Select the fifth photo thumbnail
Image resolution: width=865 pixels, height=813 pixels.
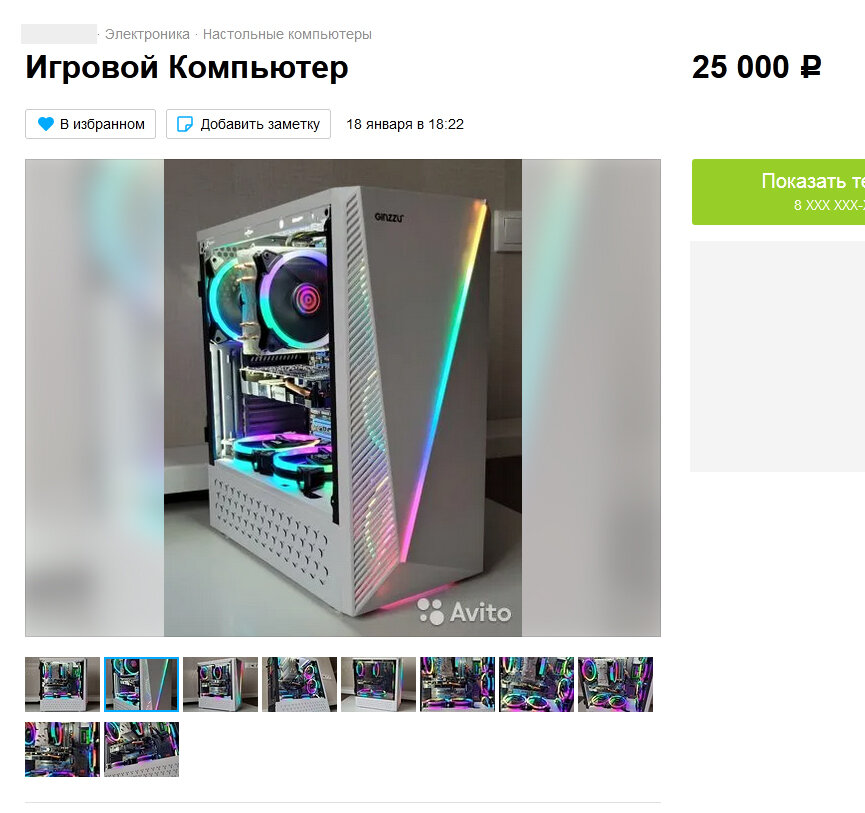(x=378, y=684)
